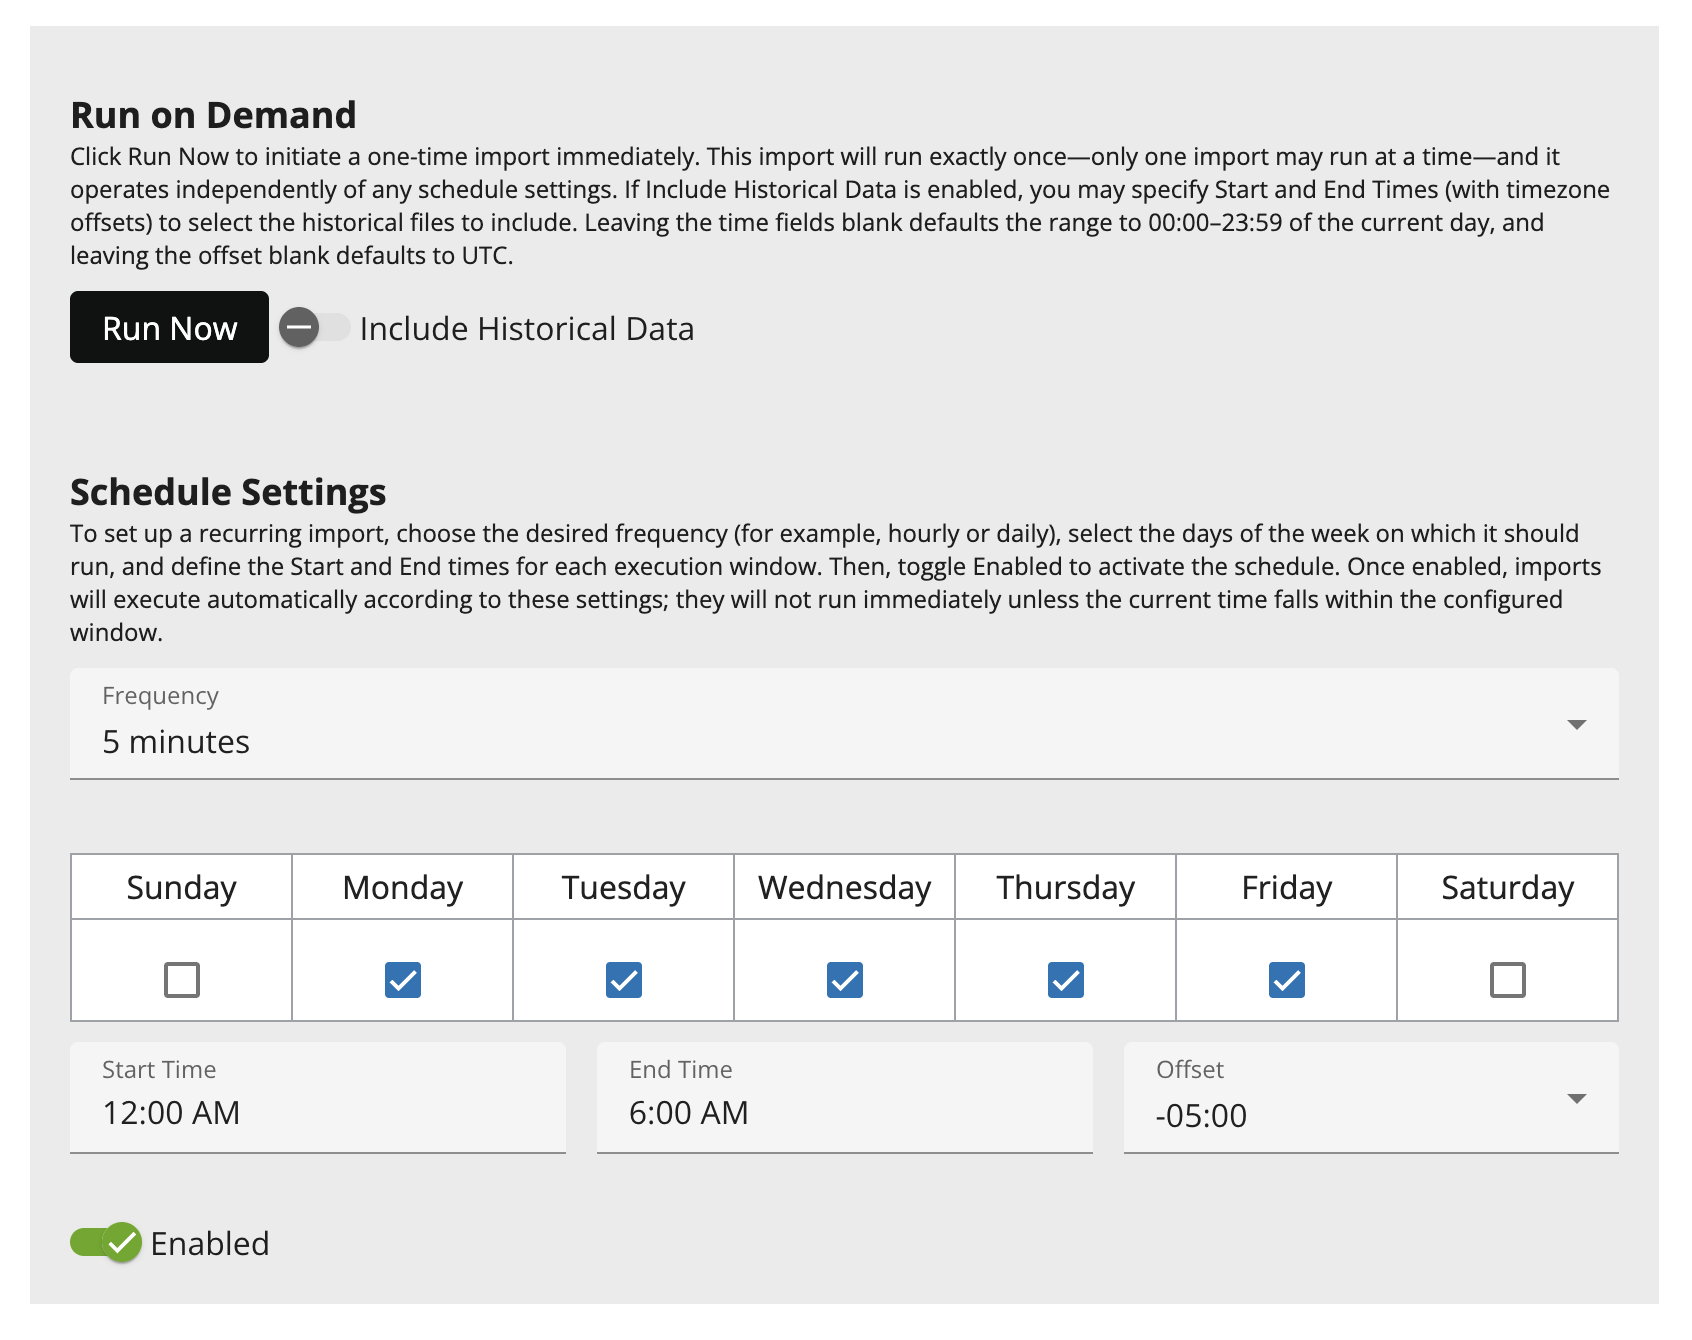Uncheck the Friday checkbox
Screen dimensions: 1692x1340
point(1287,980)
